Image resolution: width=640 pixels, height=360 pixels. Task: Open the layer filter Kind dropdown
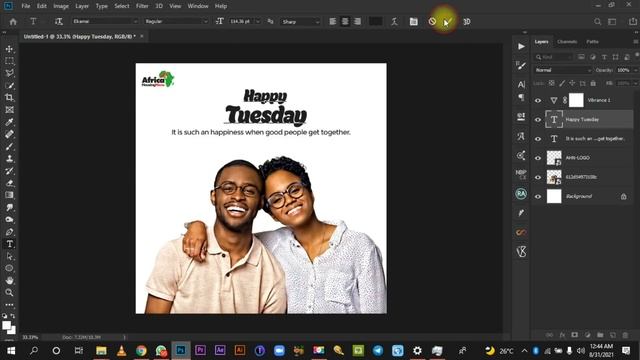click(553, 57)
